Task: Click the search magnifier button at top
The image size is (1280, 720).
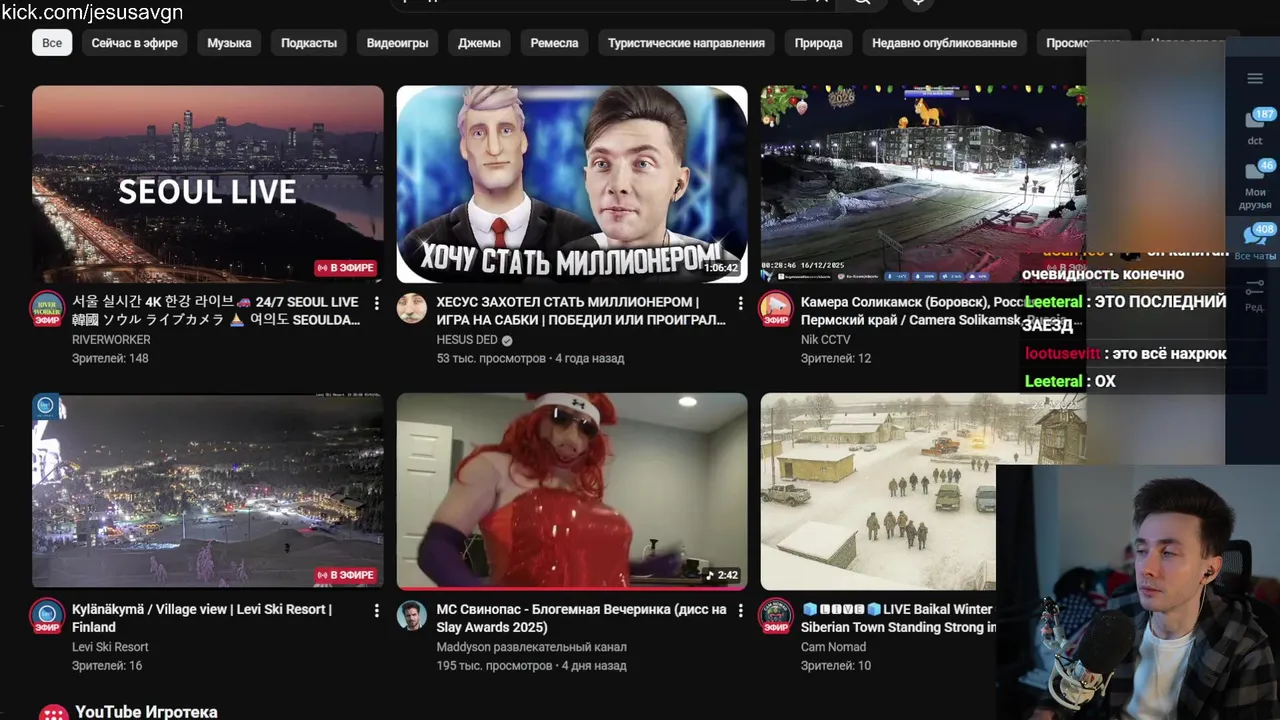Action: [x=862, y=3]
